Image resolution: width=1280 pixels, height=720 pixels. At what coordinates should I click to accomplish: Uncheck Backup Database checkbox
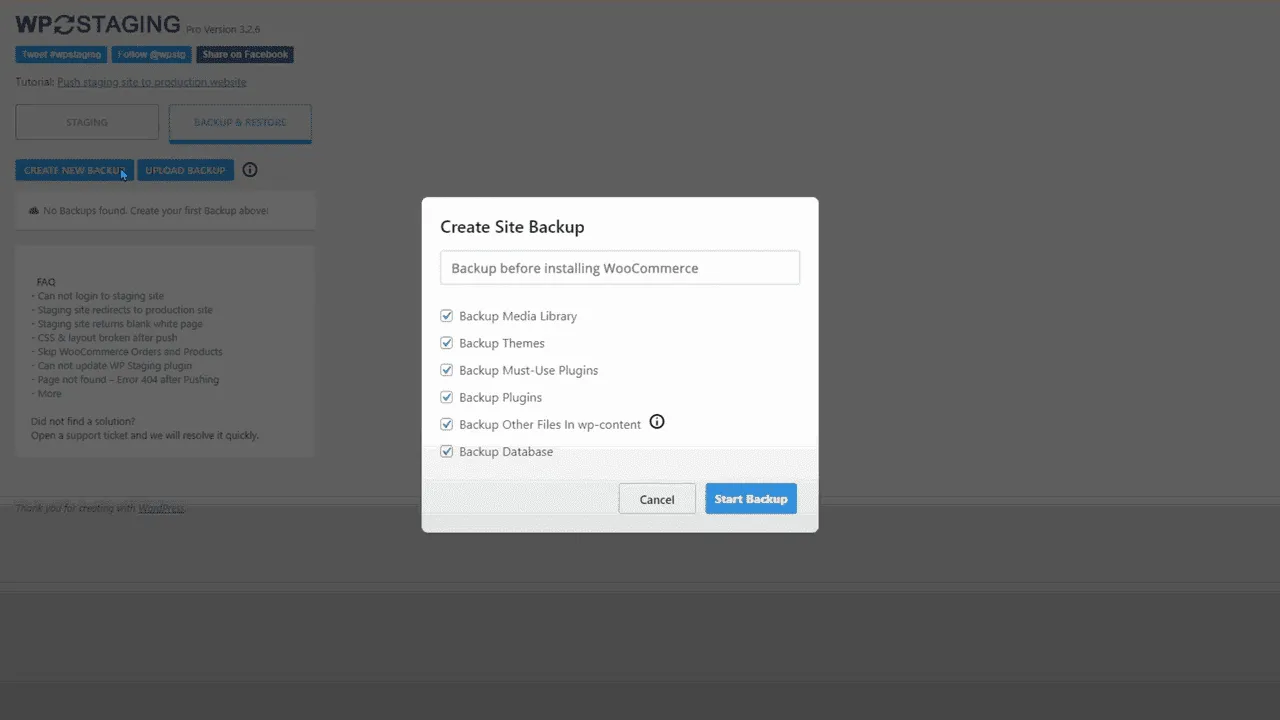(447, 451)
